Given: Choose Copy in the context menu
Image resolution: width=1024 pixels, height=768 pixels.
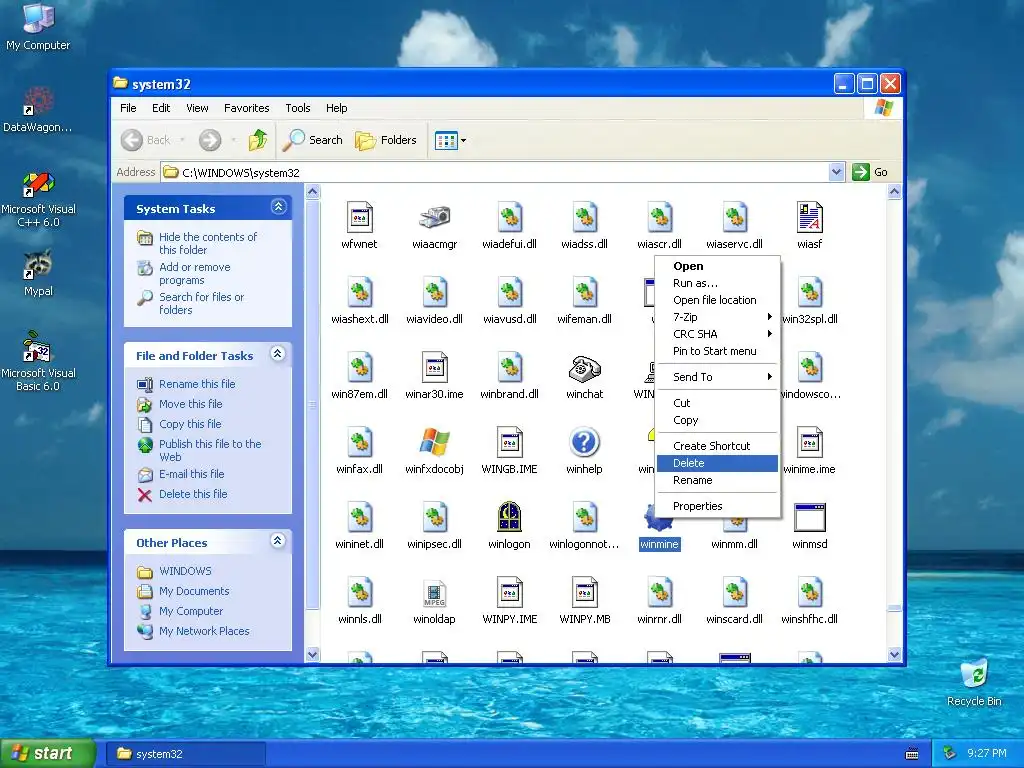Looking at the screenshot, I should 717,420.
